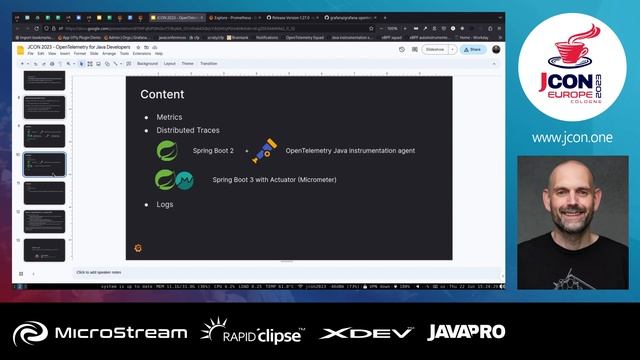Click the move-to-folder icon beside title
The width and height of the screenshot is (640, 360).
(147, 47)
